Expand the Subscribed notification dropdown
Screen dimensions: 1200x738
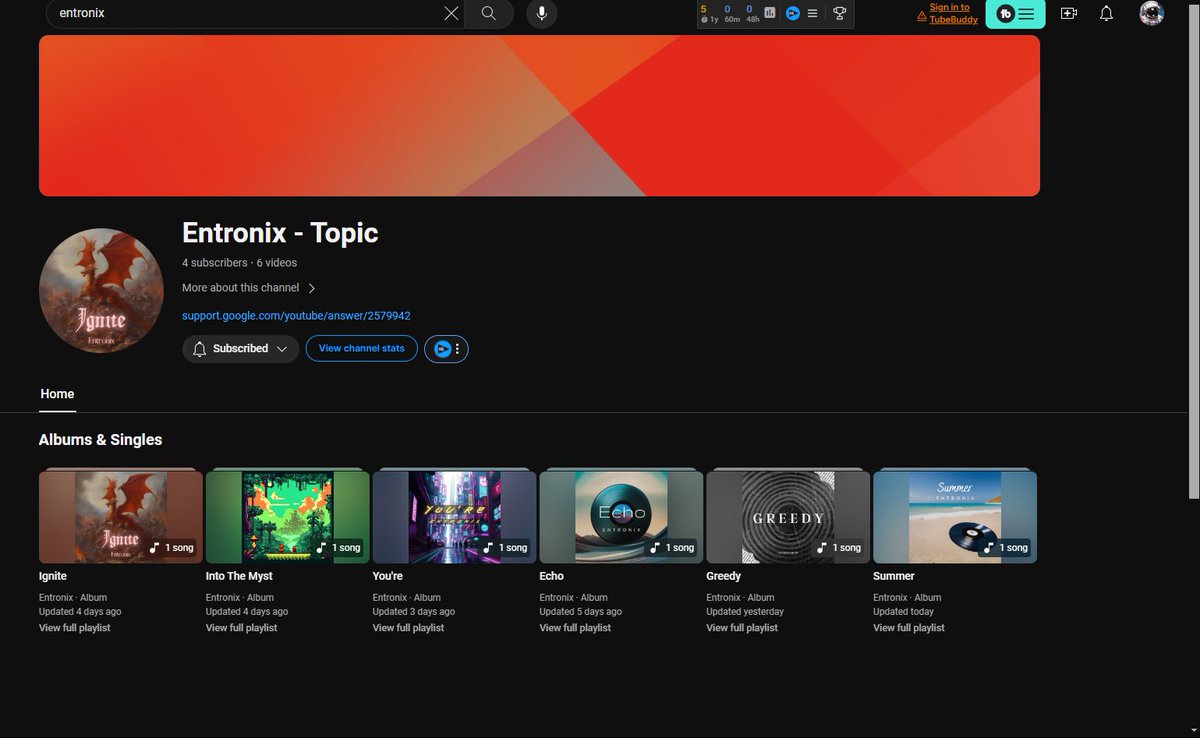click(x=240, y=349)
